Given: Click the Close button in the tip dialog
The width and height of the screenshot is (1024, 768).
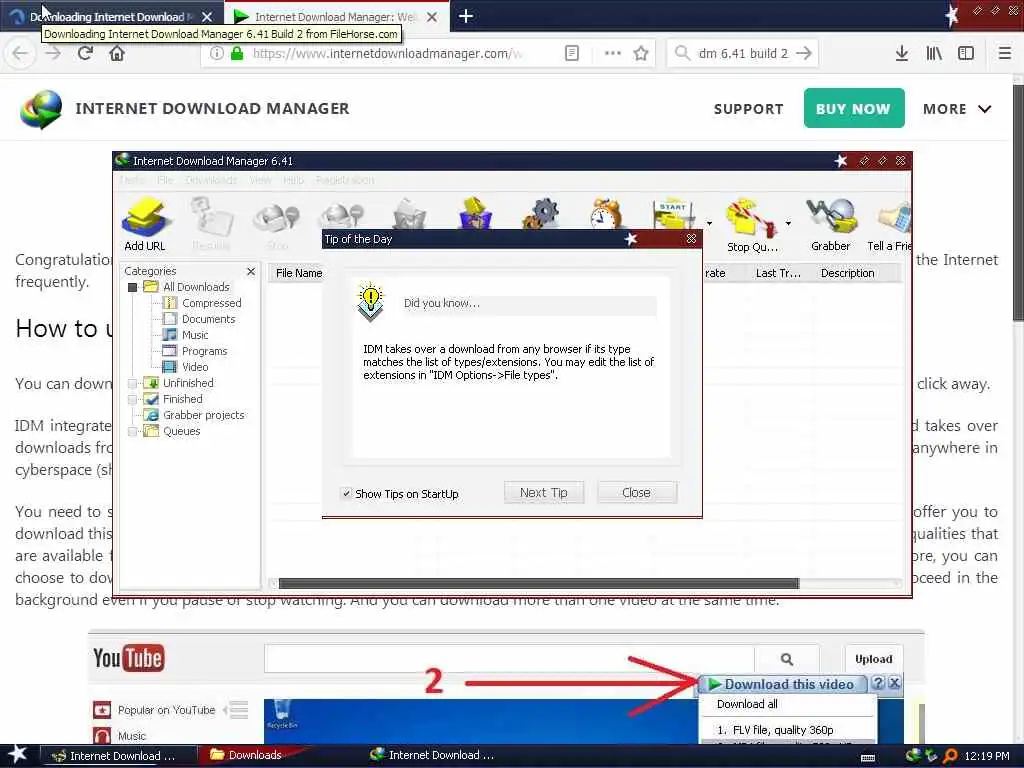Looking at the screenshot, I should coord(636,492).
